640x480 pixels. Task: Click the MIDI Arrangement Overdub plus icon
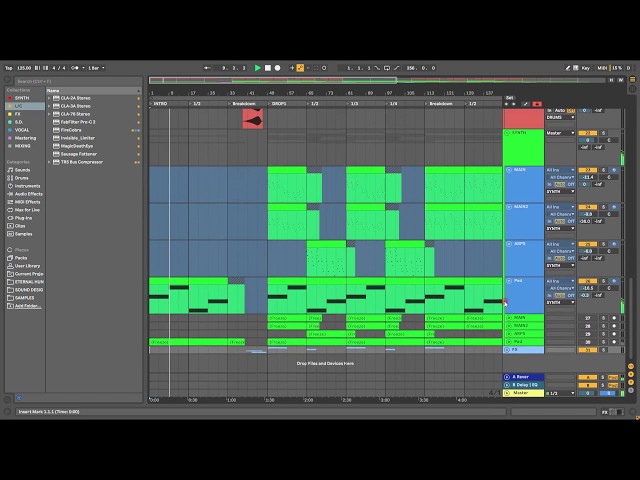point(292,68)
